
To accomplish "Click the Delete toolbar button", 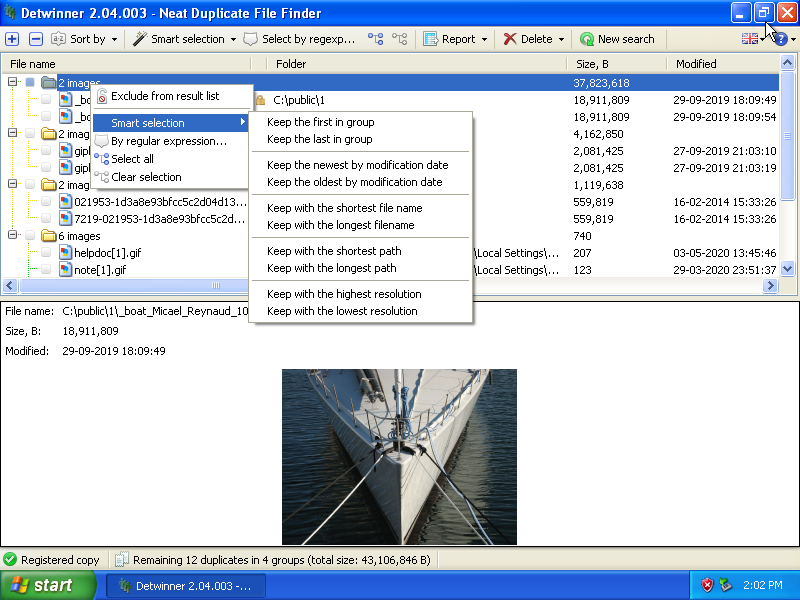I will coord(533,39).
